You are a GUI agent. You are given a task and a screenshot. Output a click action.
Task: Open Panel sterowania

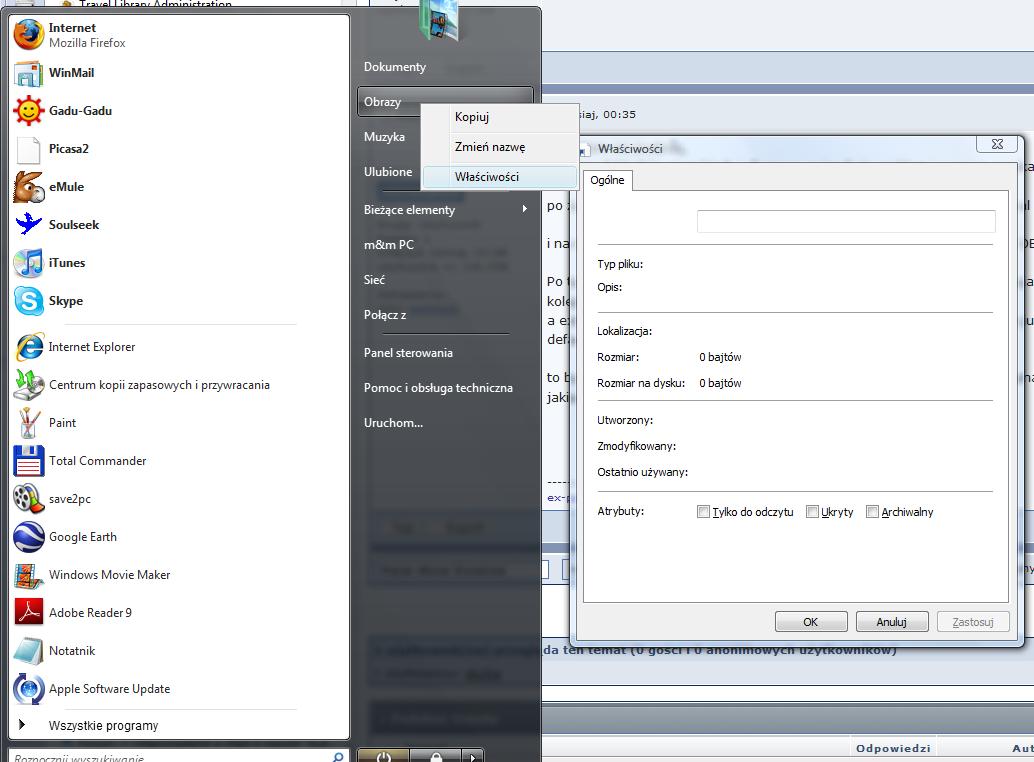point(408,353)
